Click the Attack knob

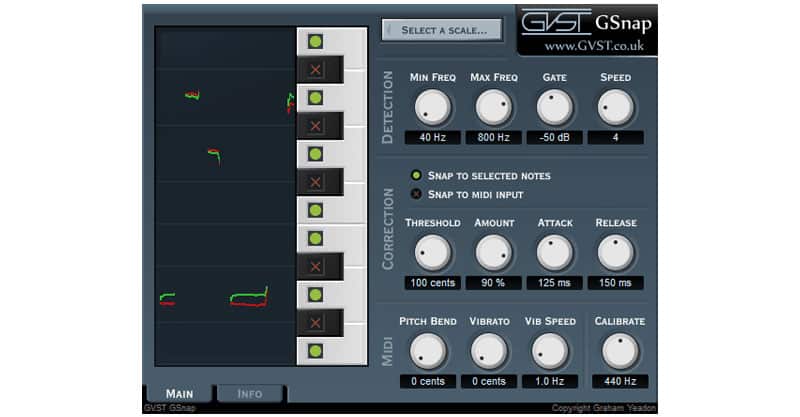point(555,253)
